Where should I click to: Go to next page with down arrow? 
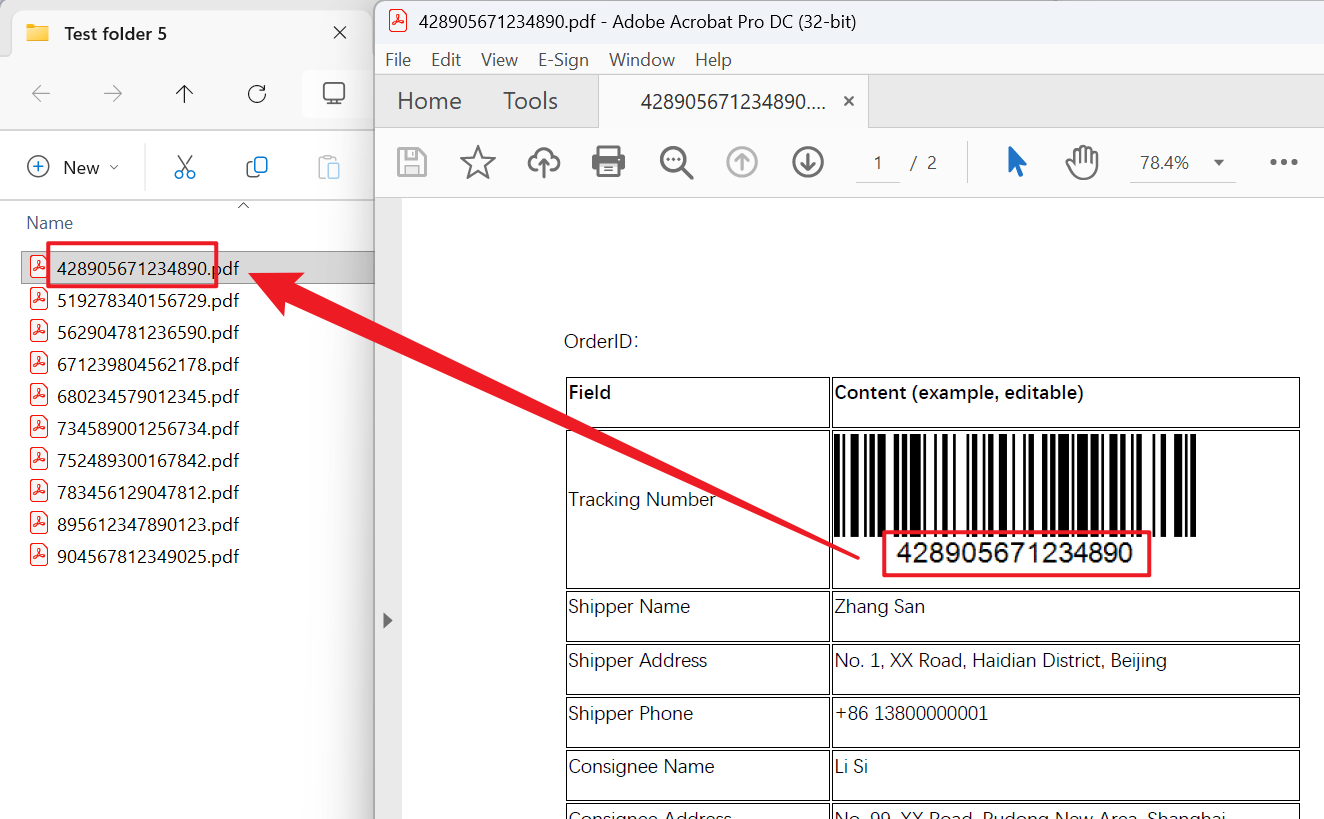807,162
